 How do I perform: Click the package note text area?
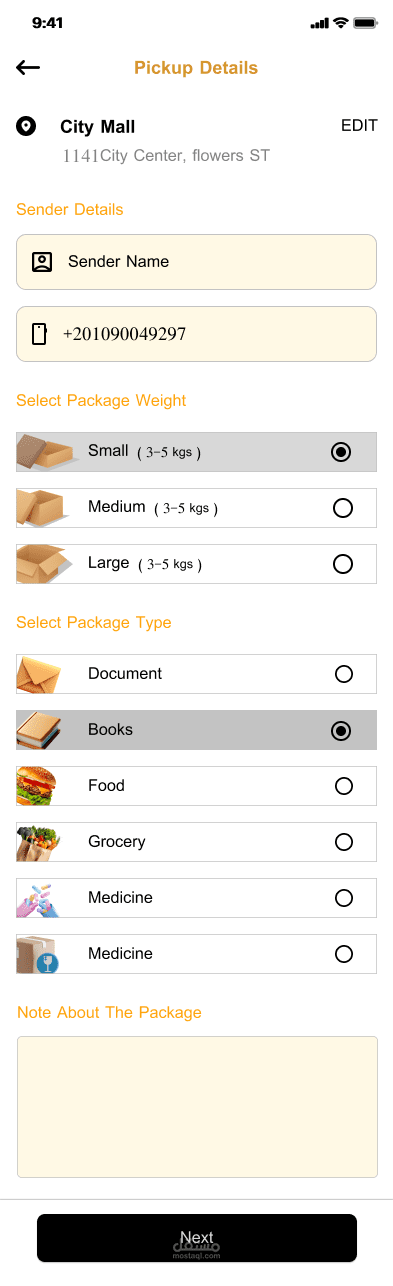197,1107
